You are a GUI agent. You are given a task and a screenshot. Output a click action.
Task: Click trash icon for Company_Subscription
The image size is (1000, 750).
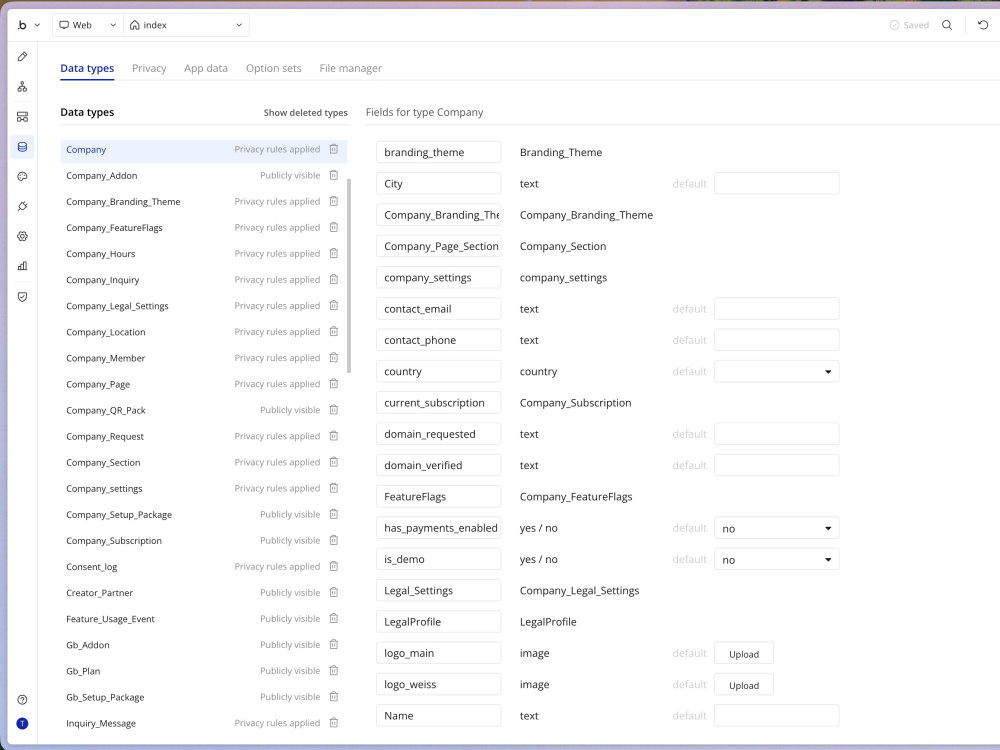pos(334,540)
